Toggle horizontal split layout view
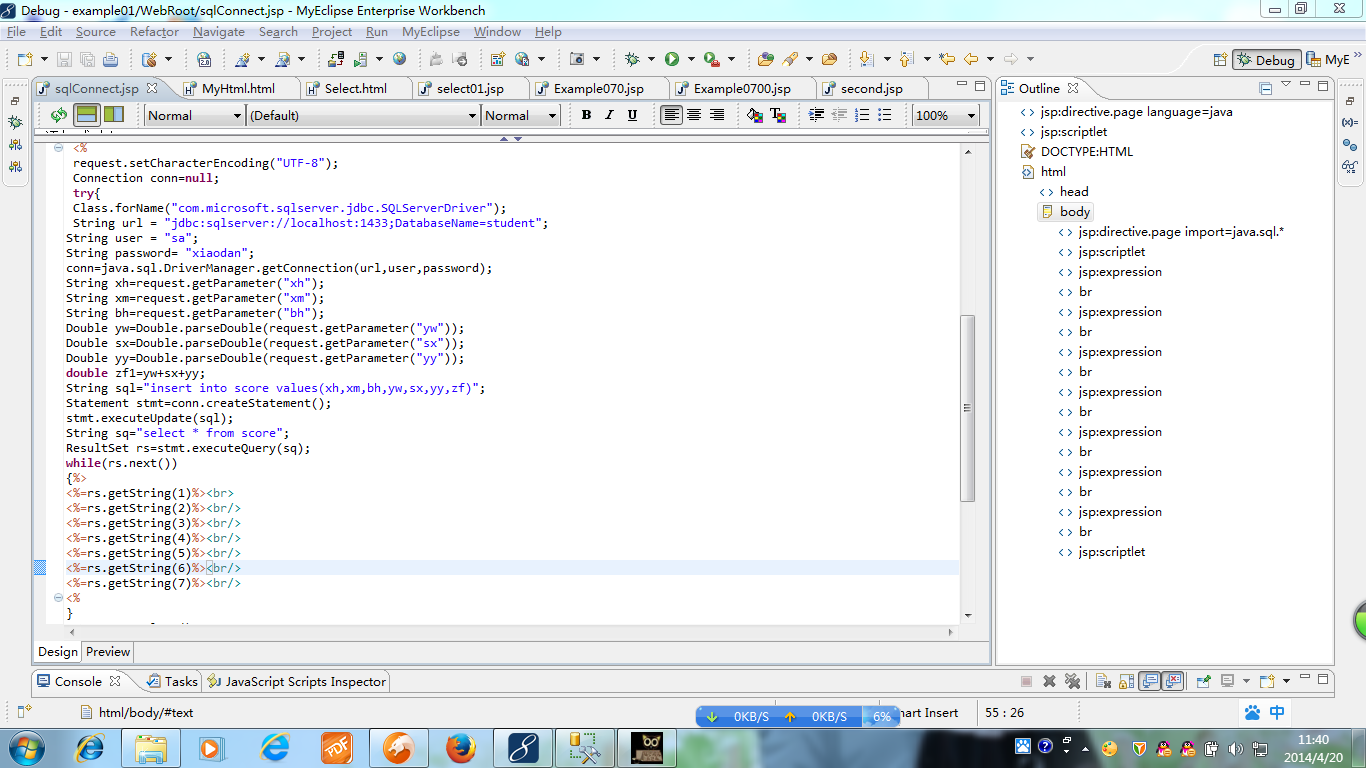1366x768 pixels. (87, 115)
